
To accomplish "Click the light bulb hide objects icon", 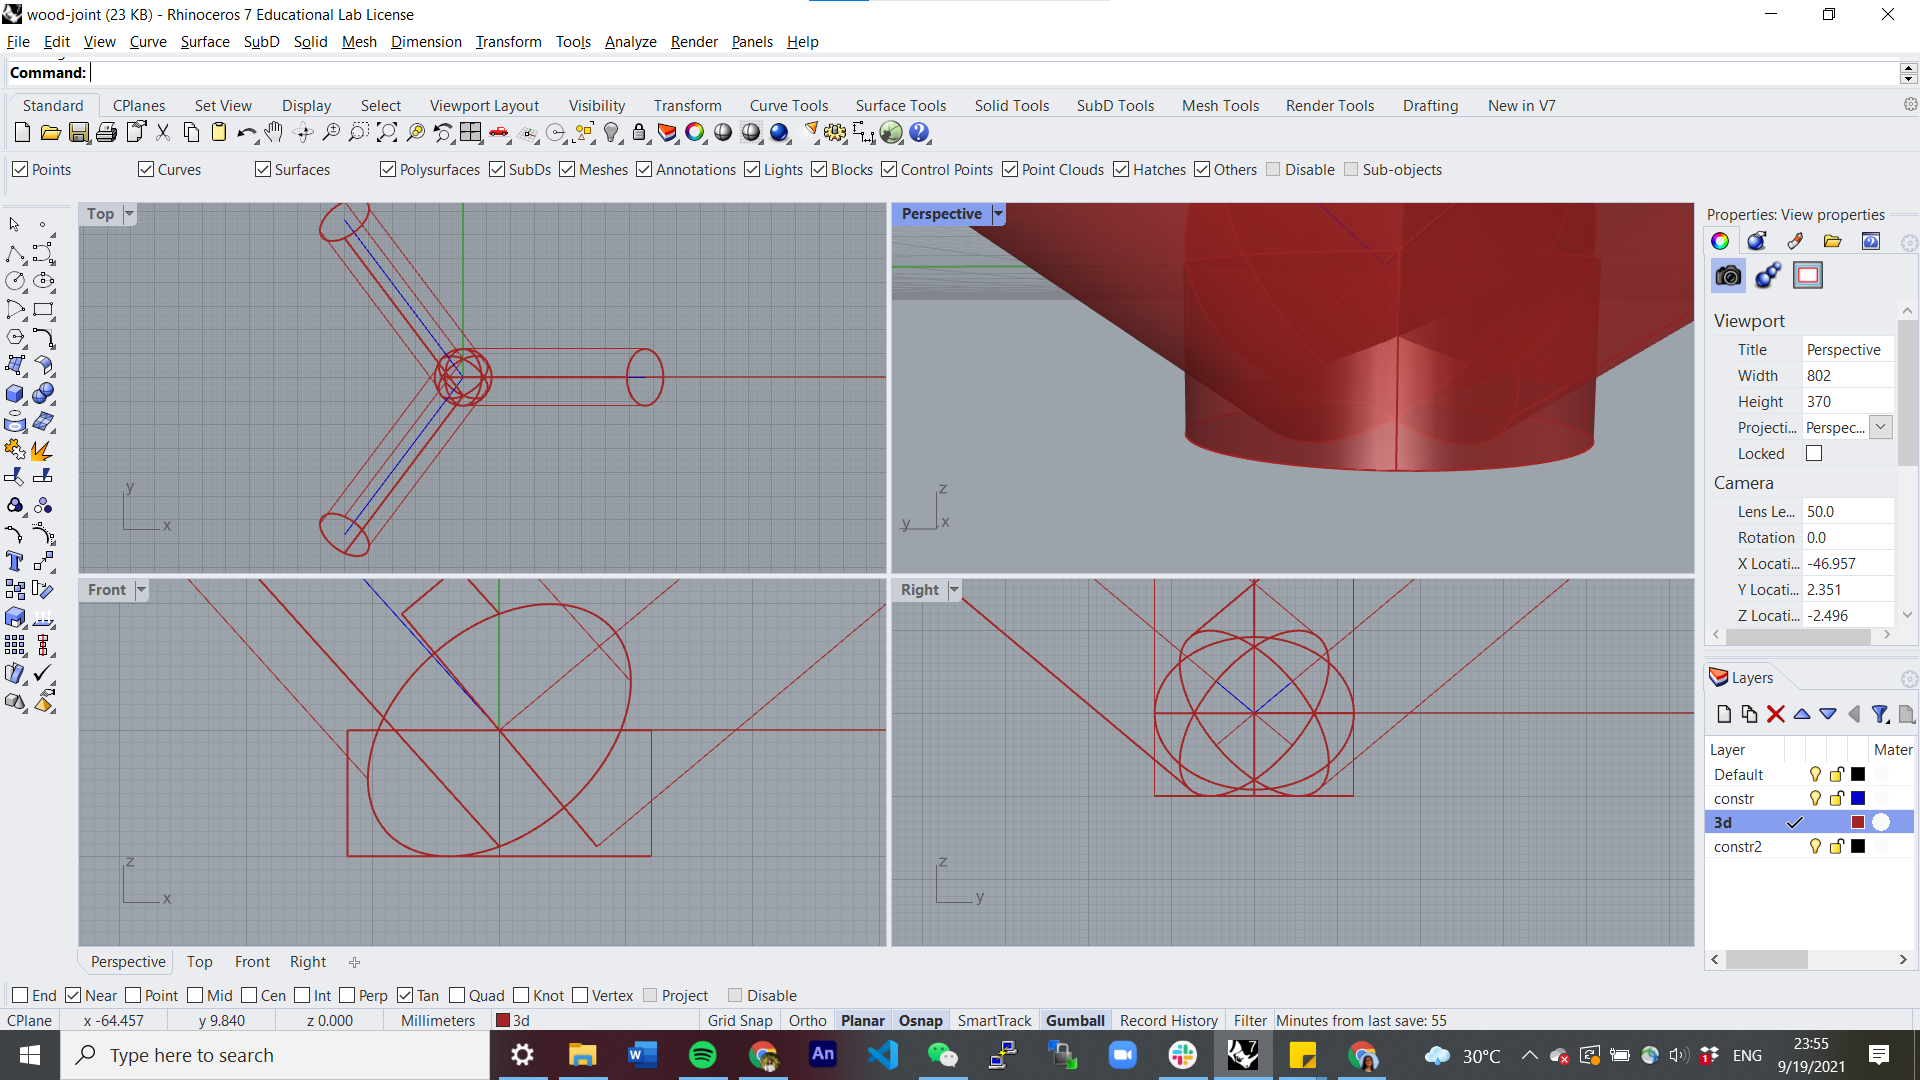I will coord(612,133).
